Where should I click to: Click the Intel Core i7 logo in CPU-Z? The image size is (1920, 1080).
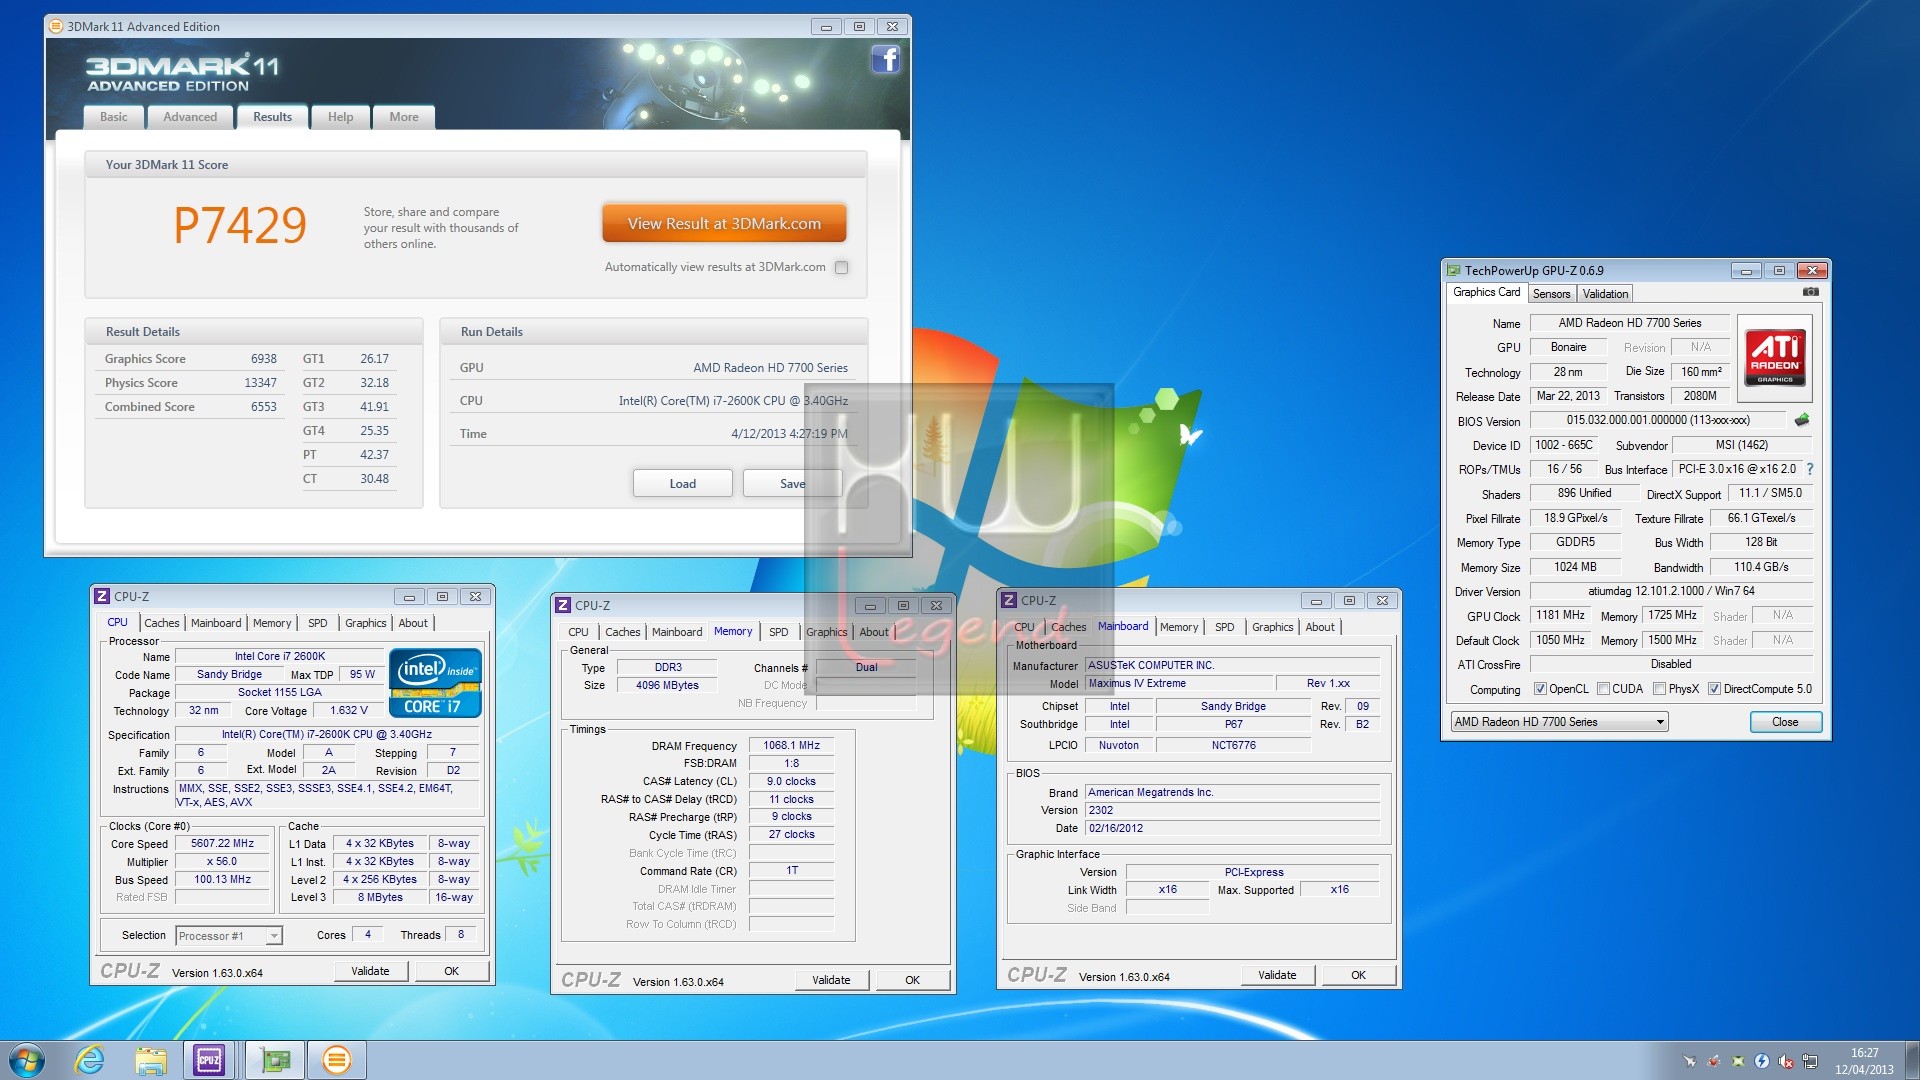(436, 683)
